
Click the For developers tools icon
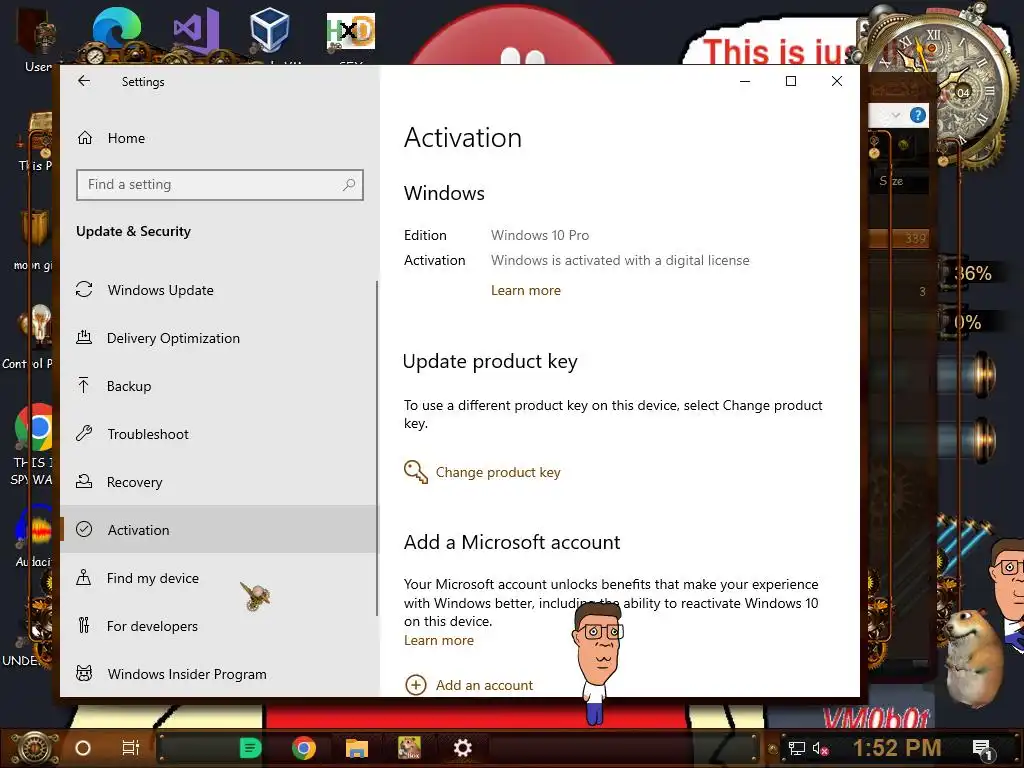84,625
